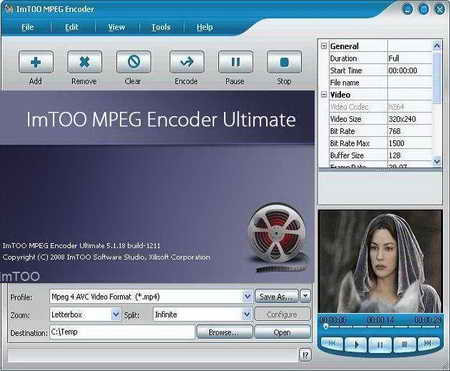Screen dimensions: 450x371
Task: Open the Zoom Letterbox dropdown
Action: (x=116, y=314)
